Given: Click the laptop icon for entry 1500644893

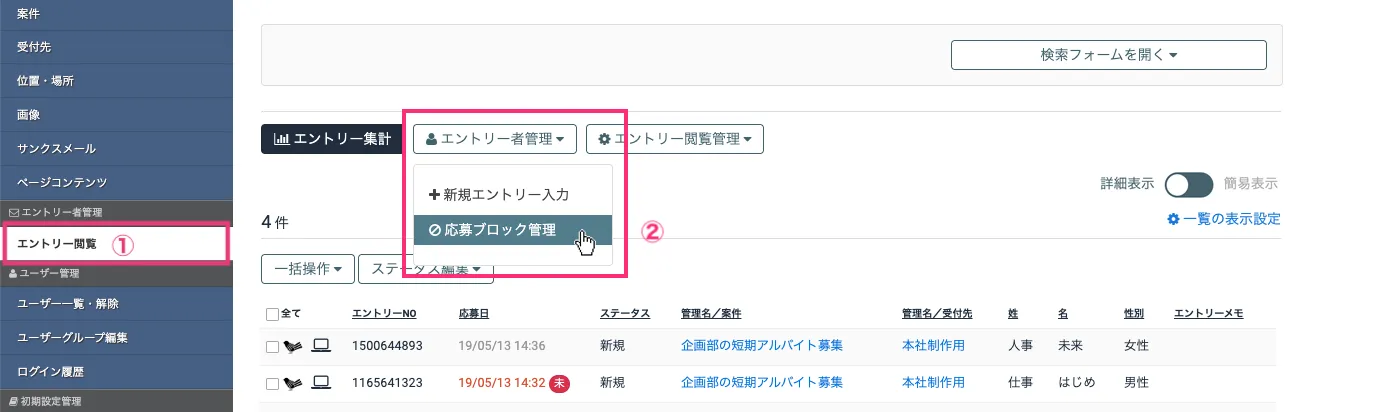Looking at the screenshot, I should pos(321,345).
